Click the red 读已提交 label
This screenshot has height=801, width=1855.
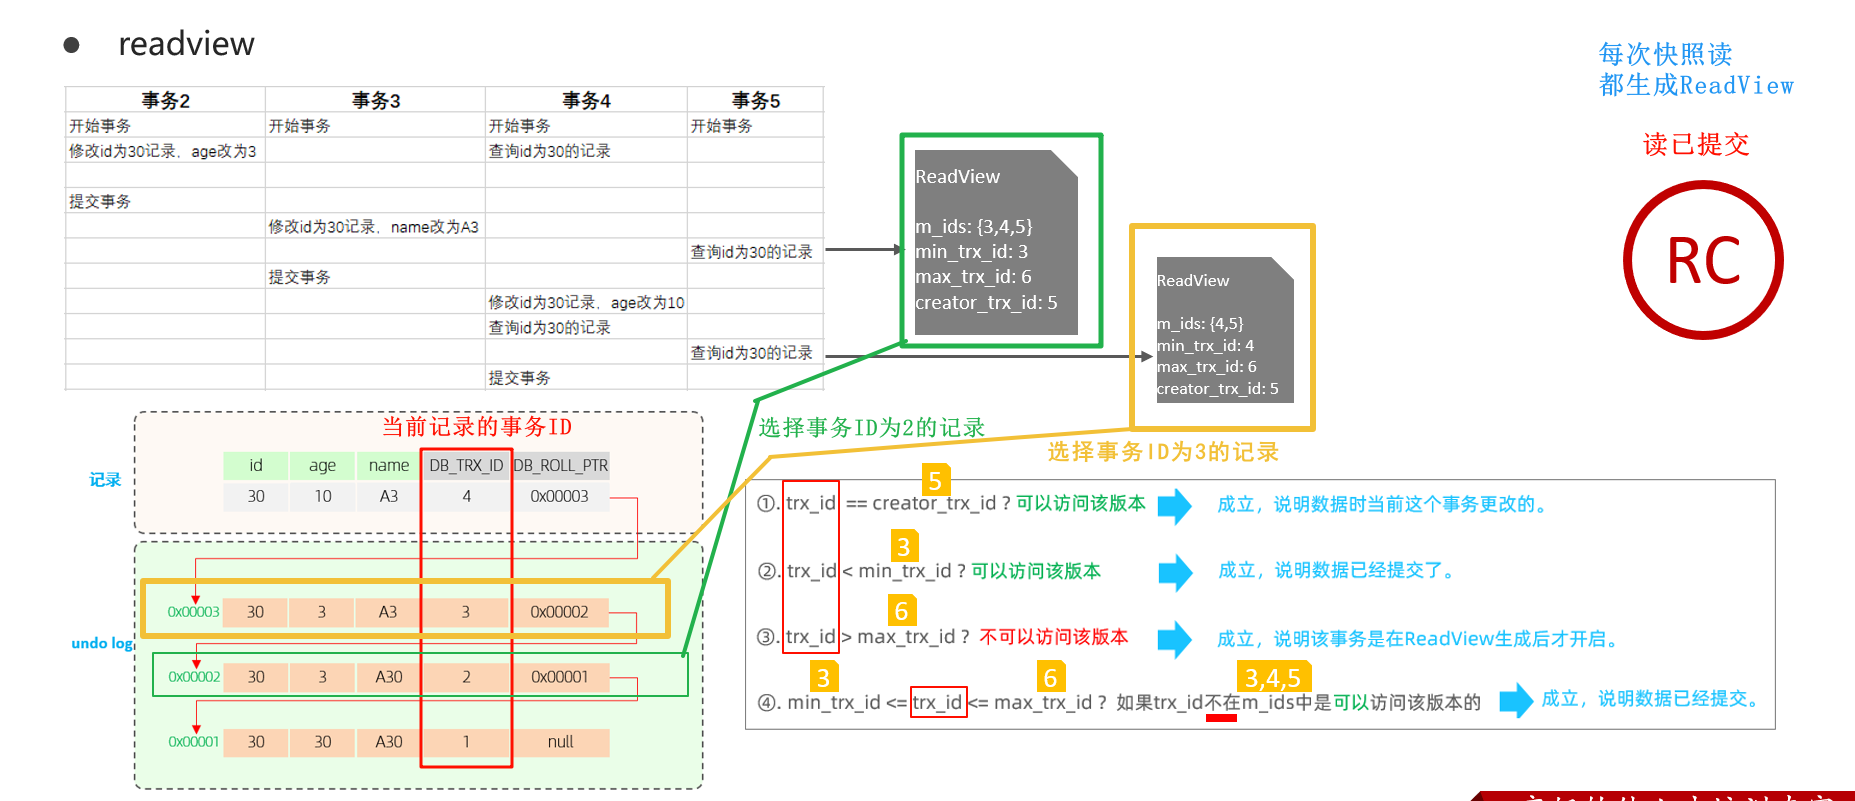1696,145
